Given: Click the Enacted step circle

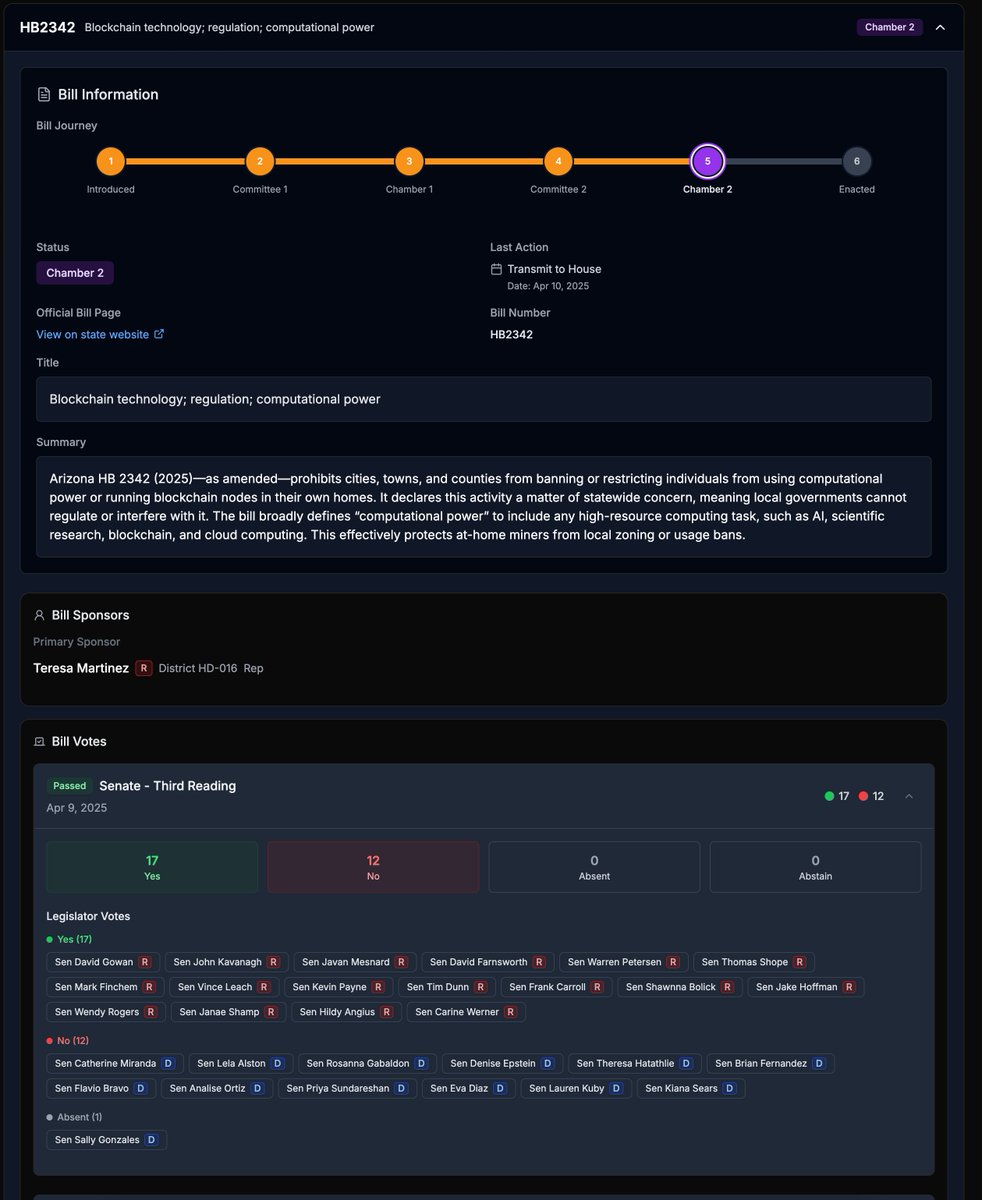Looking at the screenshot, I should pos(856,161).
